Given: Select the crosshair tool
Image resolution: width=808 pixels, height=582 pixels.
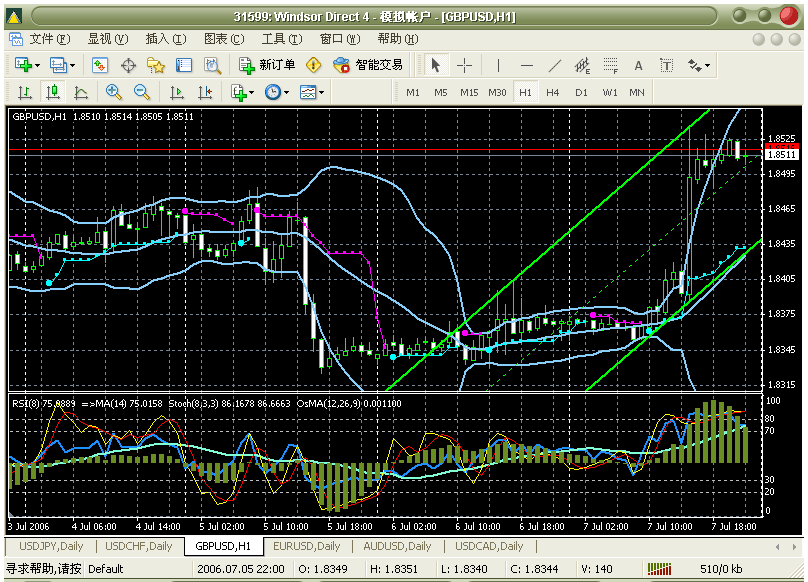Looking at the screenshot, I should 465,65.
